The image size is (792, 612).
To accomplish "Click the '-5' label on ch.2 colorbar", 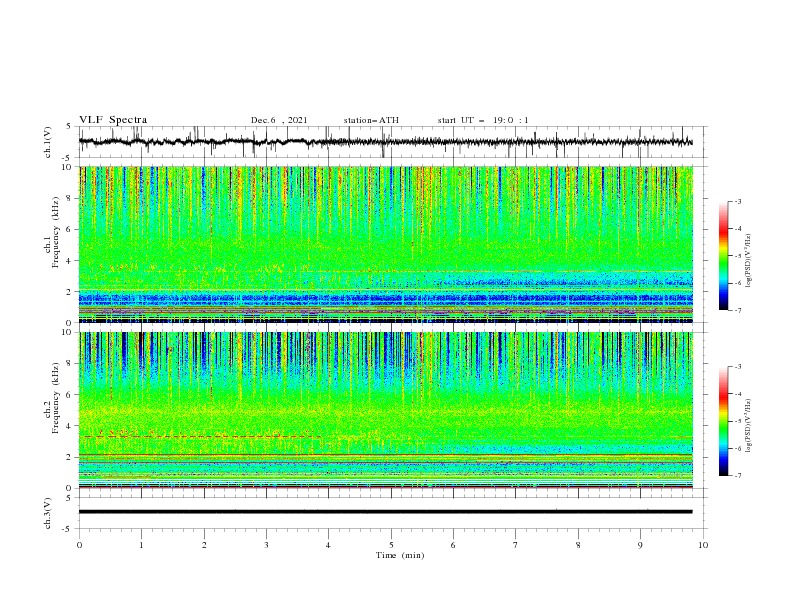I will coord(738,421).
